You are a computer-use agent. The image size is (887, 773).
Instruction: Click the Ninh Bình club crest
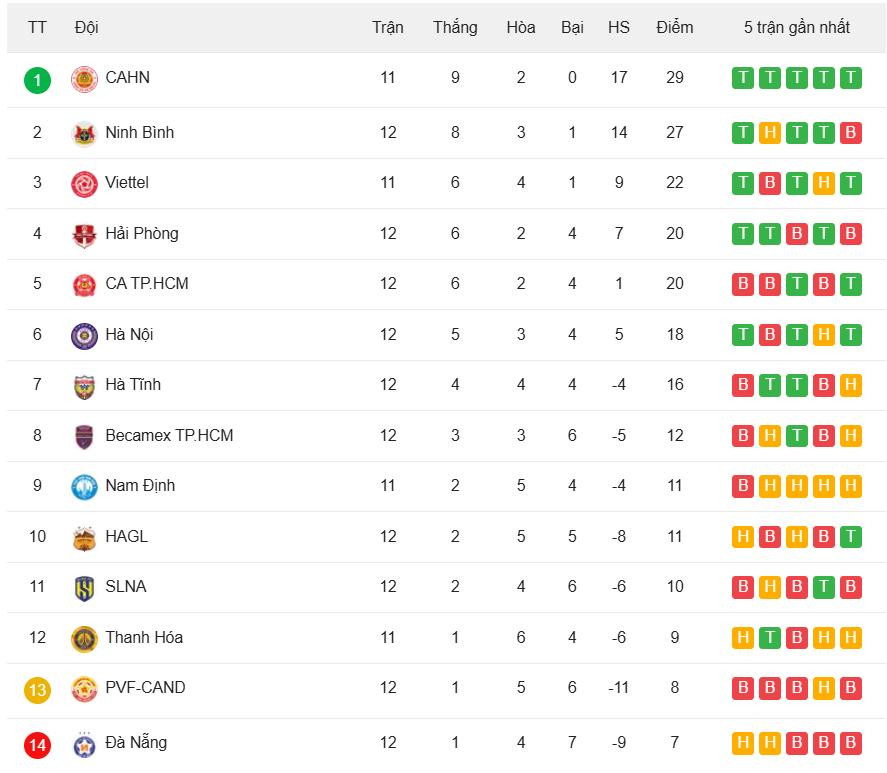[84, 133]
